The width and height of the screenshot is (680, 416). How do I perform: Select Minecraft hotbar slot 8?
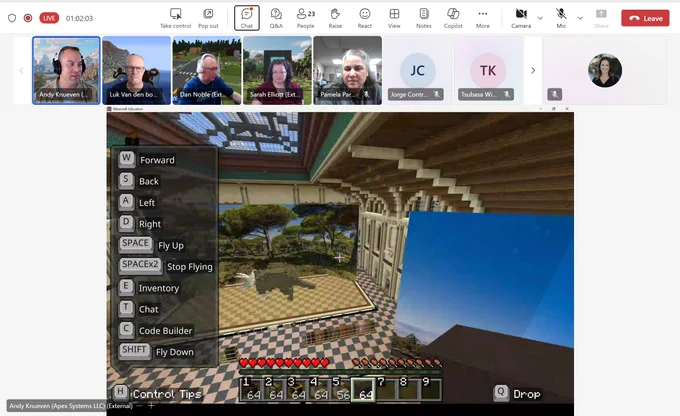coord(409,389)
